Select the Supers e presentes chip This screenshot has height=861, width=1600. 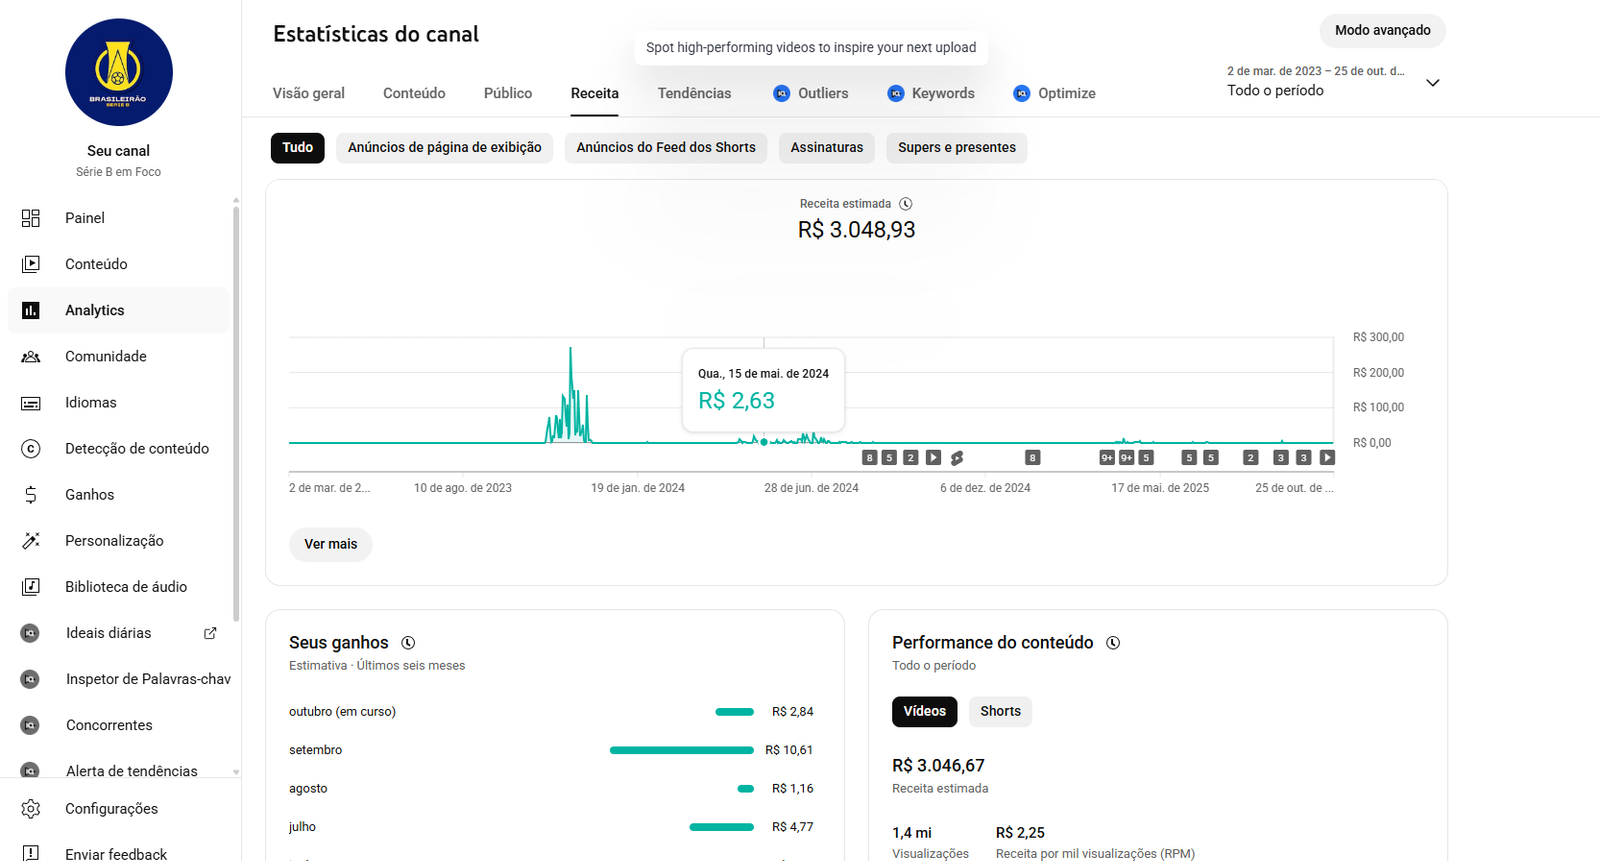point(956,148)
